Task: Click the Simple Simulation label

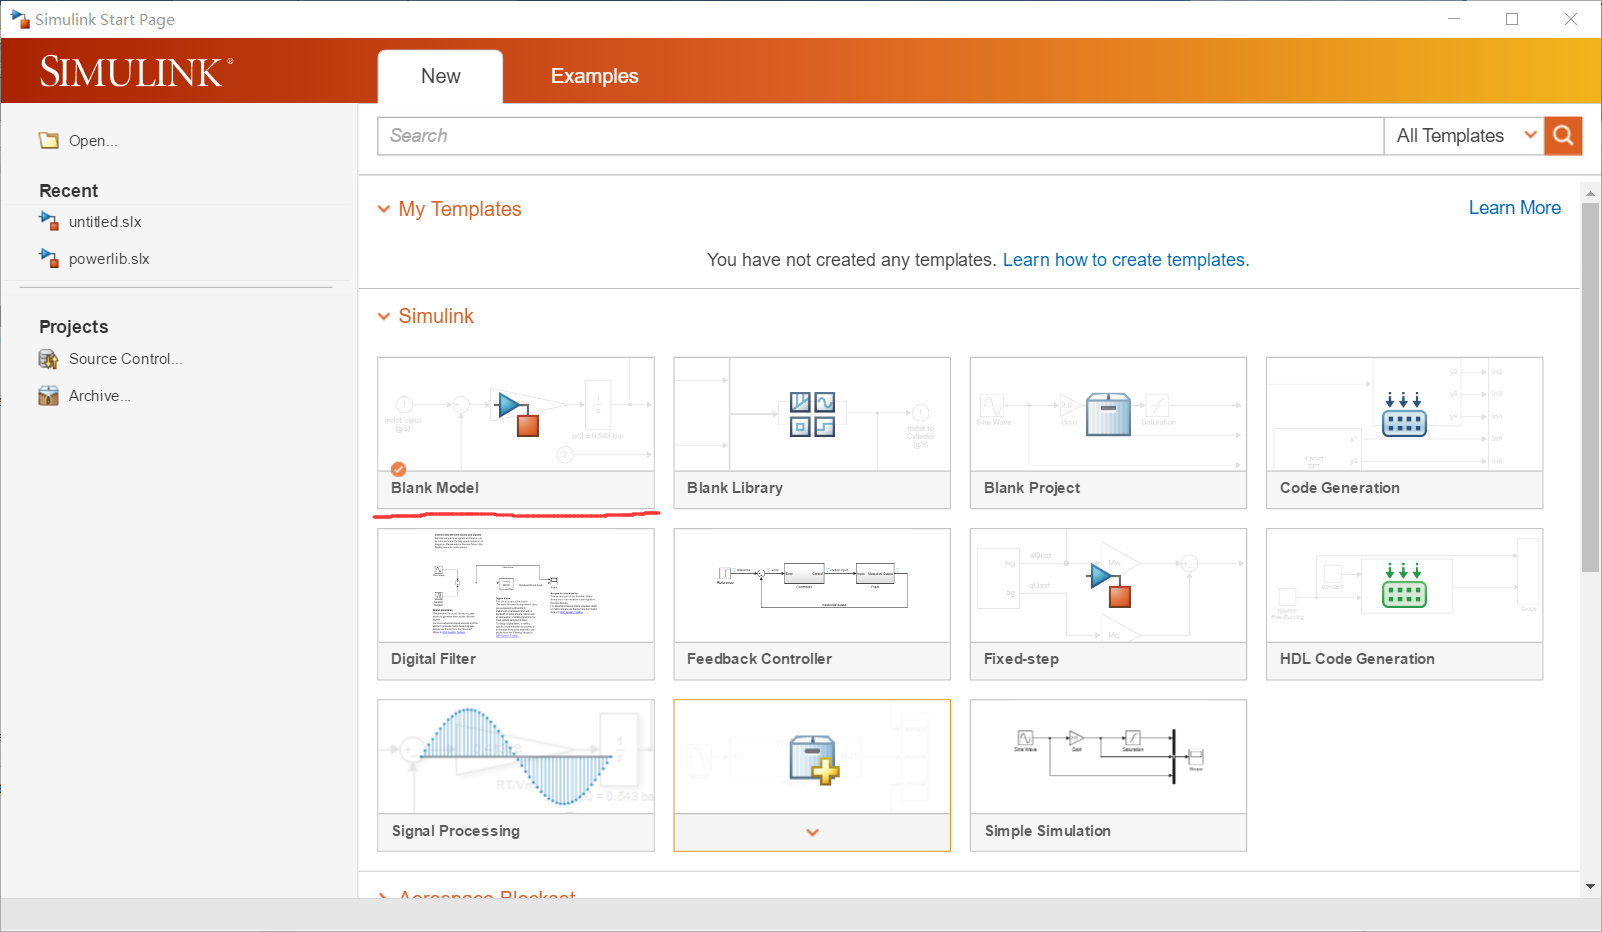Action: point(1048,831)
